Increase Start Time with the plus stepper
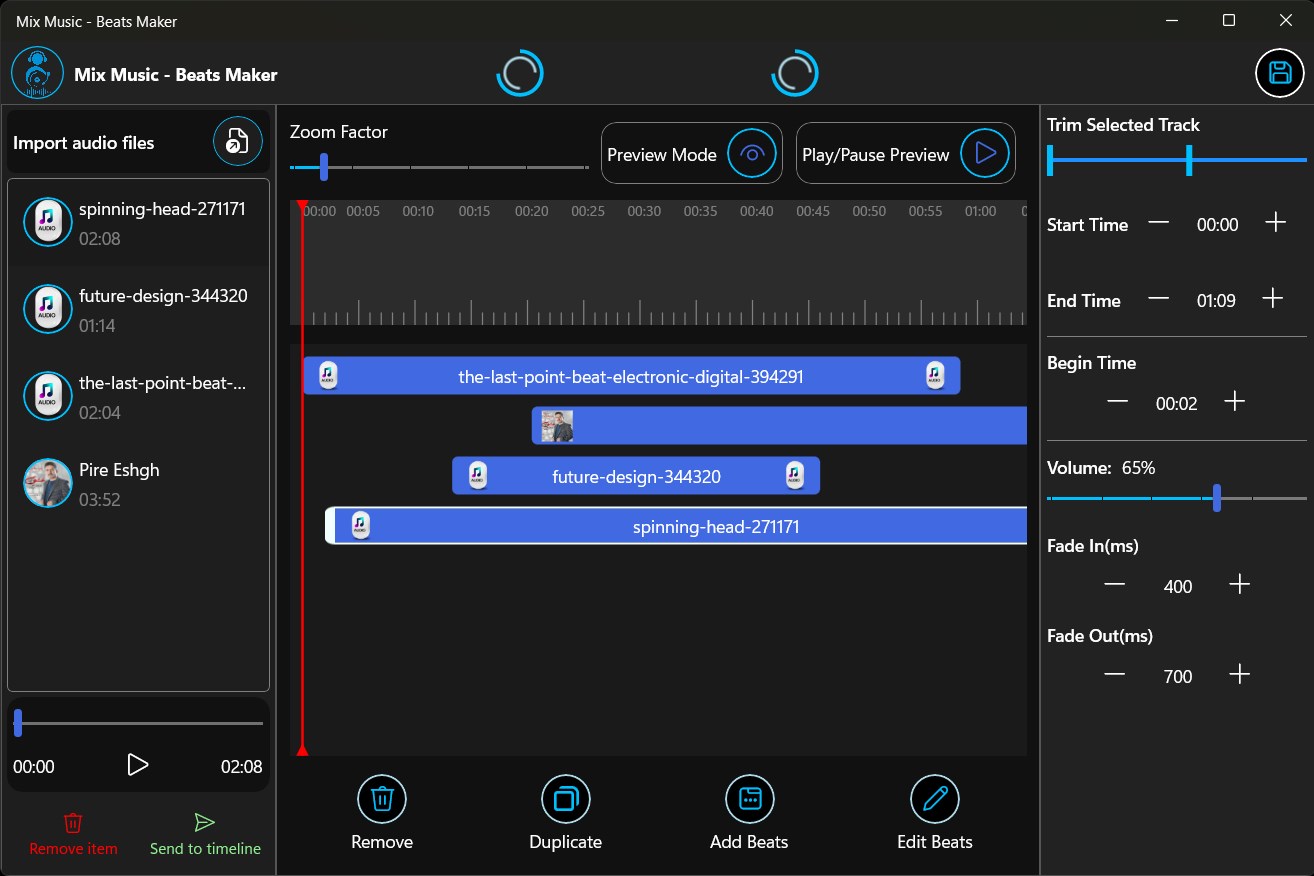 [1275, 224]
